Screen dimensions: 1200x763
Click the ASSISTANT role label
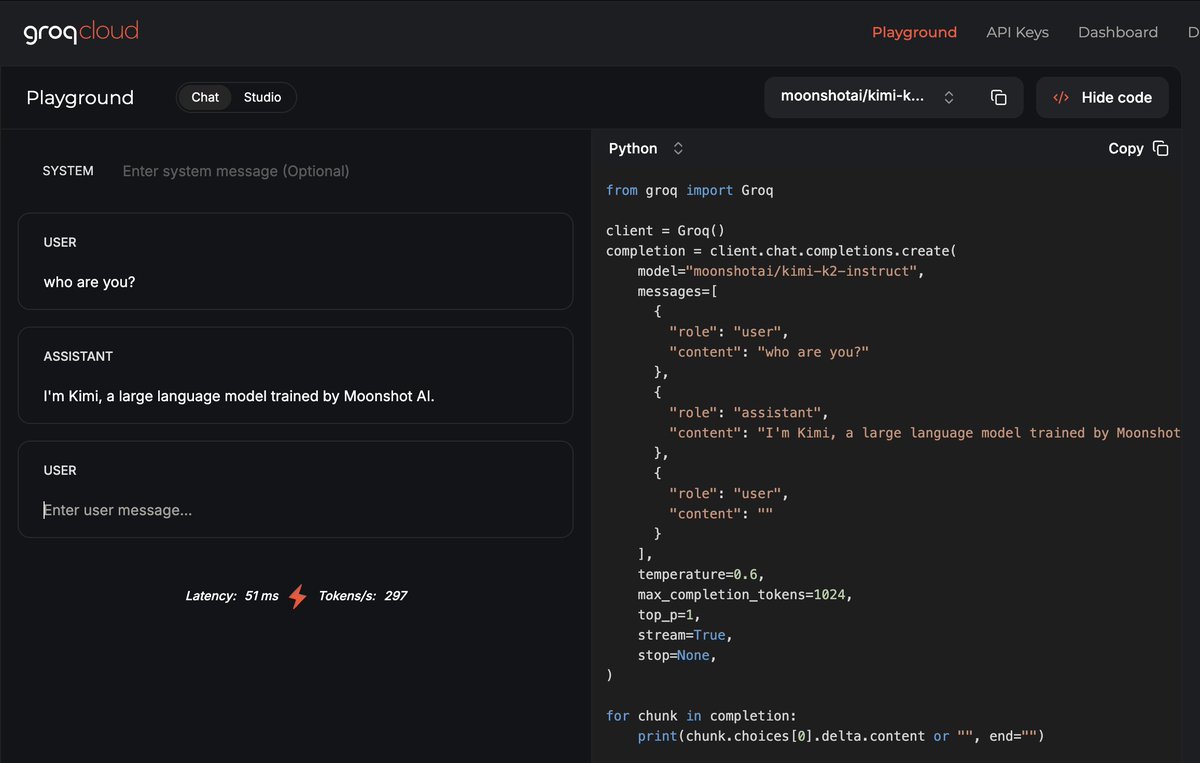coord(78,356)
